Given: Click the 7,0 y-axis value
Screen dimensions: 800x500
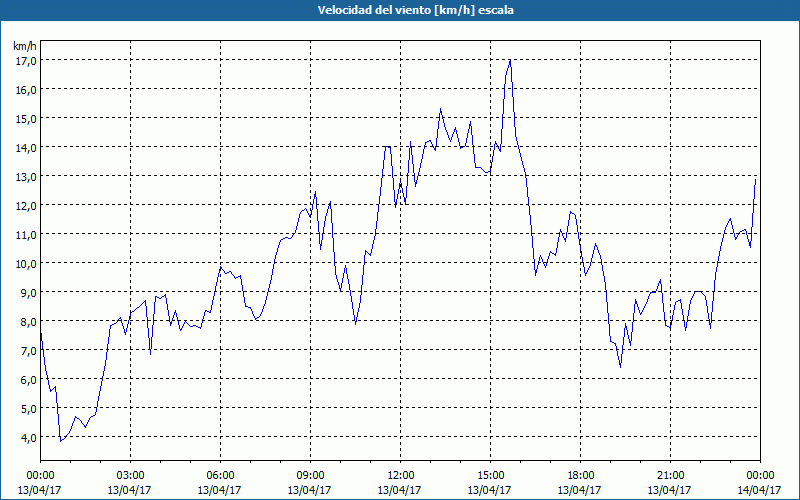Looking at the screenshot, I should [28, 351].
